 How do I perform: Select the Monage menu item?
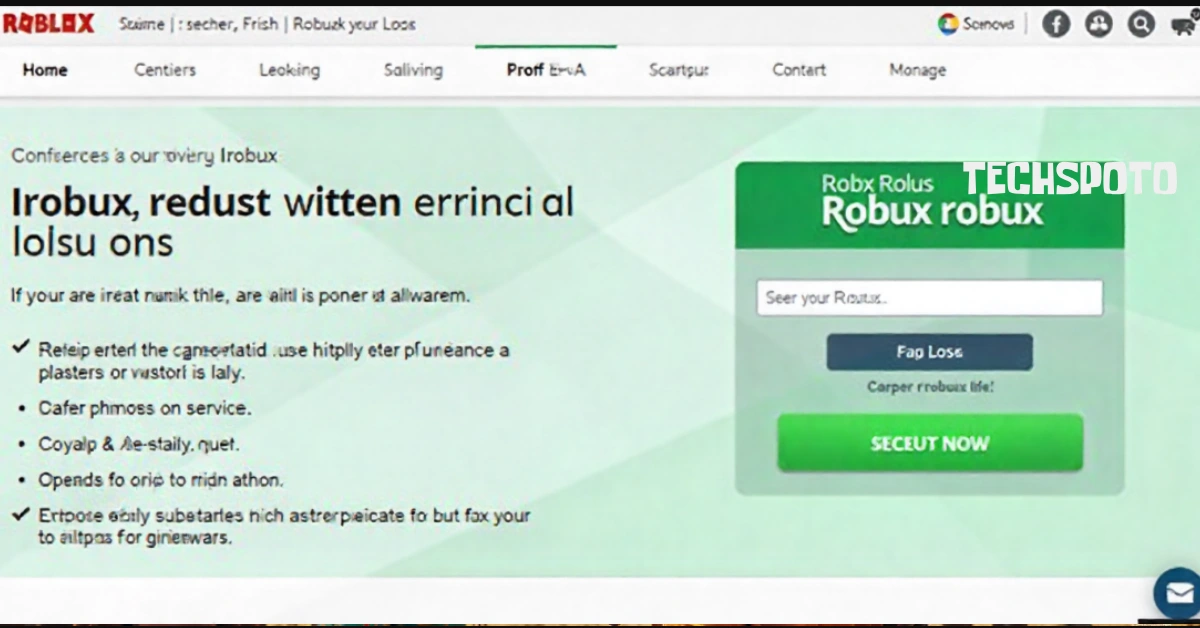[917, 70]
